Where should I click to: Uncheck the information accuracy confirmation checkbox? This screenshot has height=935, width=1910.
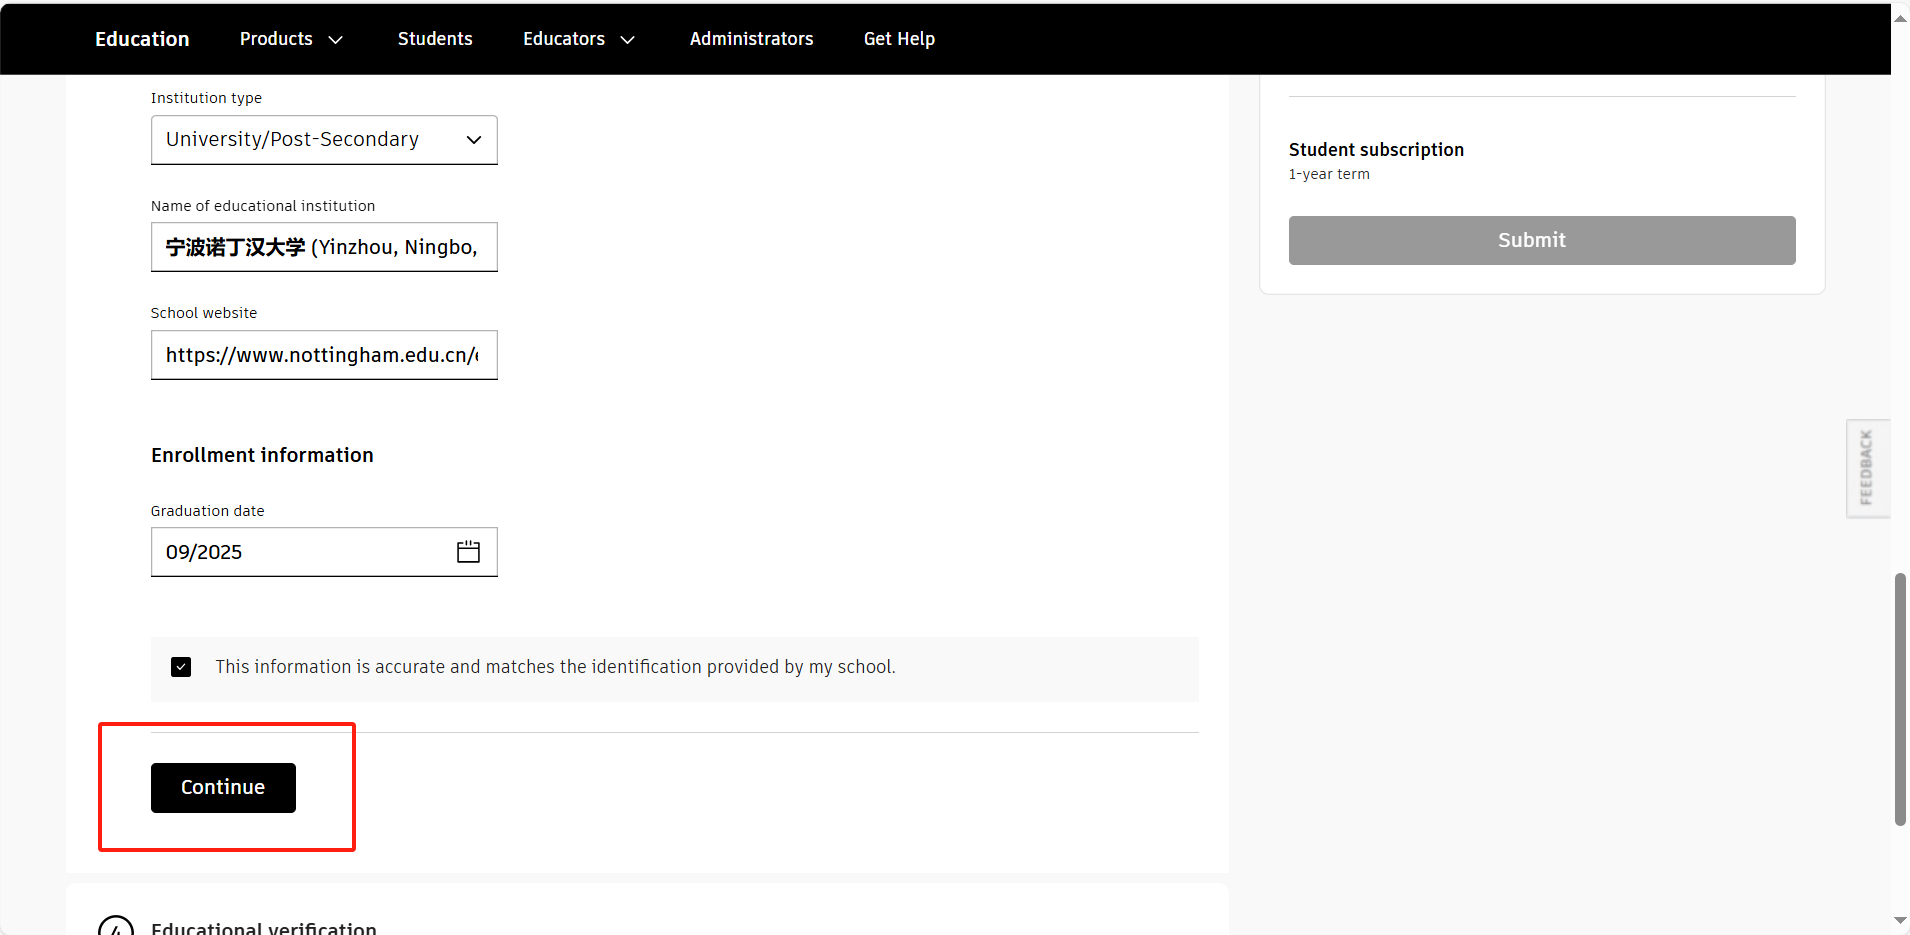click(181, 667)
